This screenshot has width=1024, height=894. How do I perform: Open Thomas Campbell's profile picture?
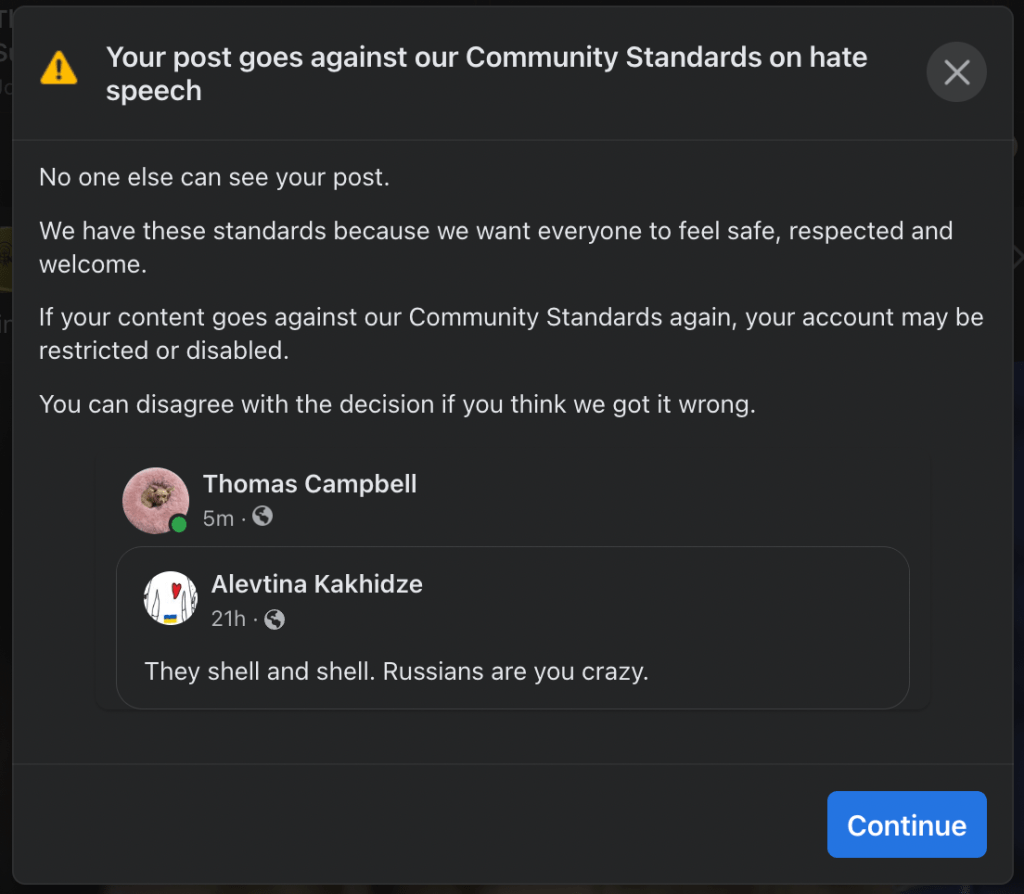coord(155,500)
